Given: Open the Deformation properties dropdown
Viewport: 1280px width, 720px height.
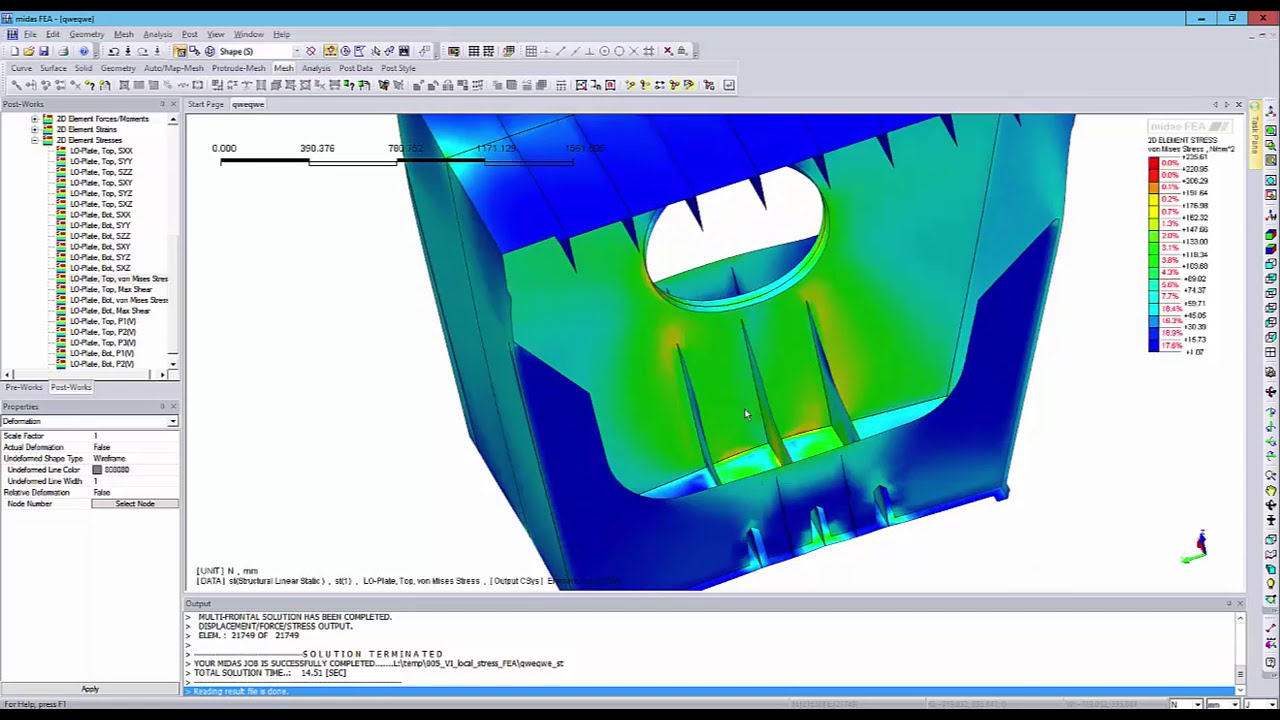Looking at the screenshot, I should (173, 421).
